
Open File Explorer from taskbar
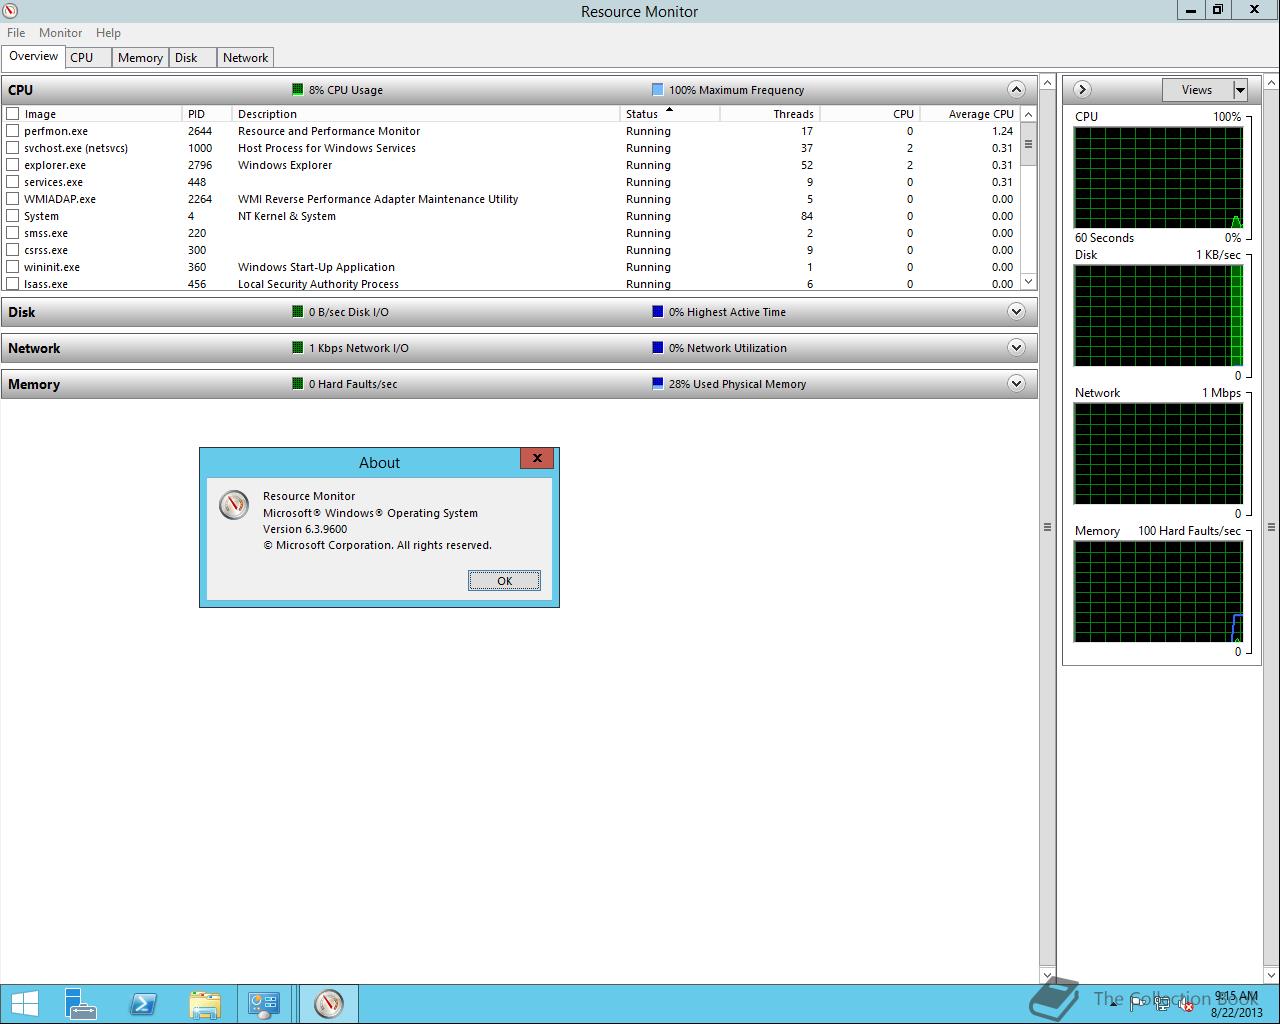pyautogui.click(x=204, y=1004)
